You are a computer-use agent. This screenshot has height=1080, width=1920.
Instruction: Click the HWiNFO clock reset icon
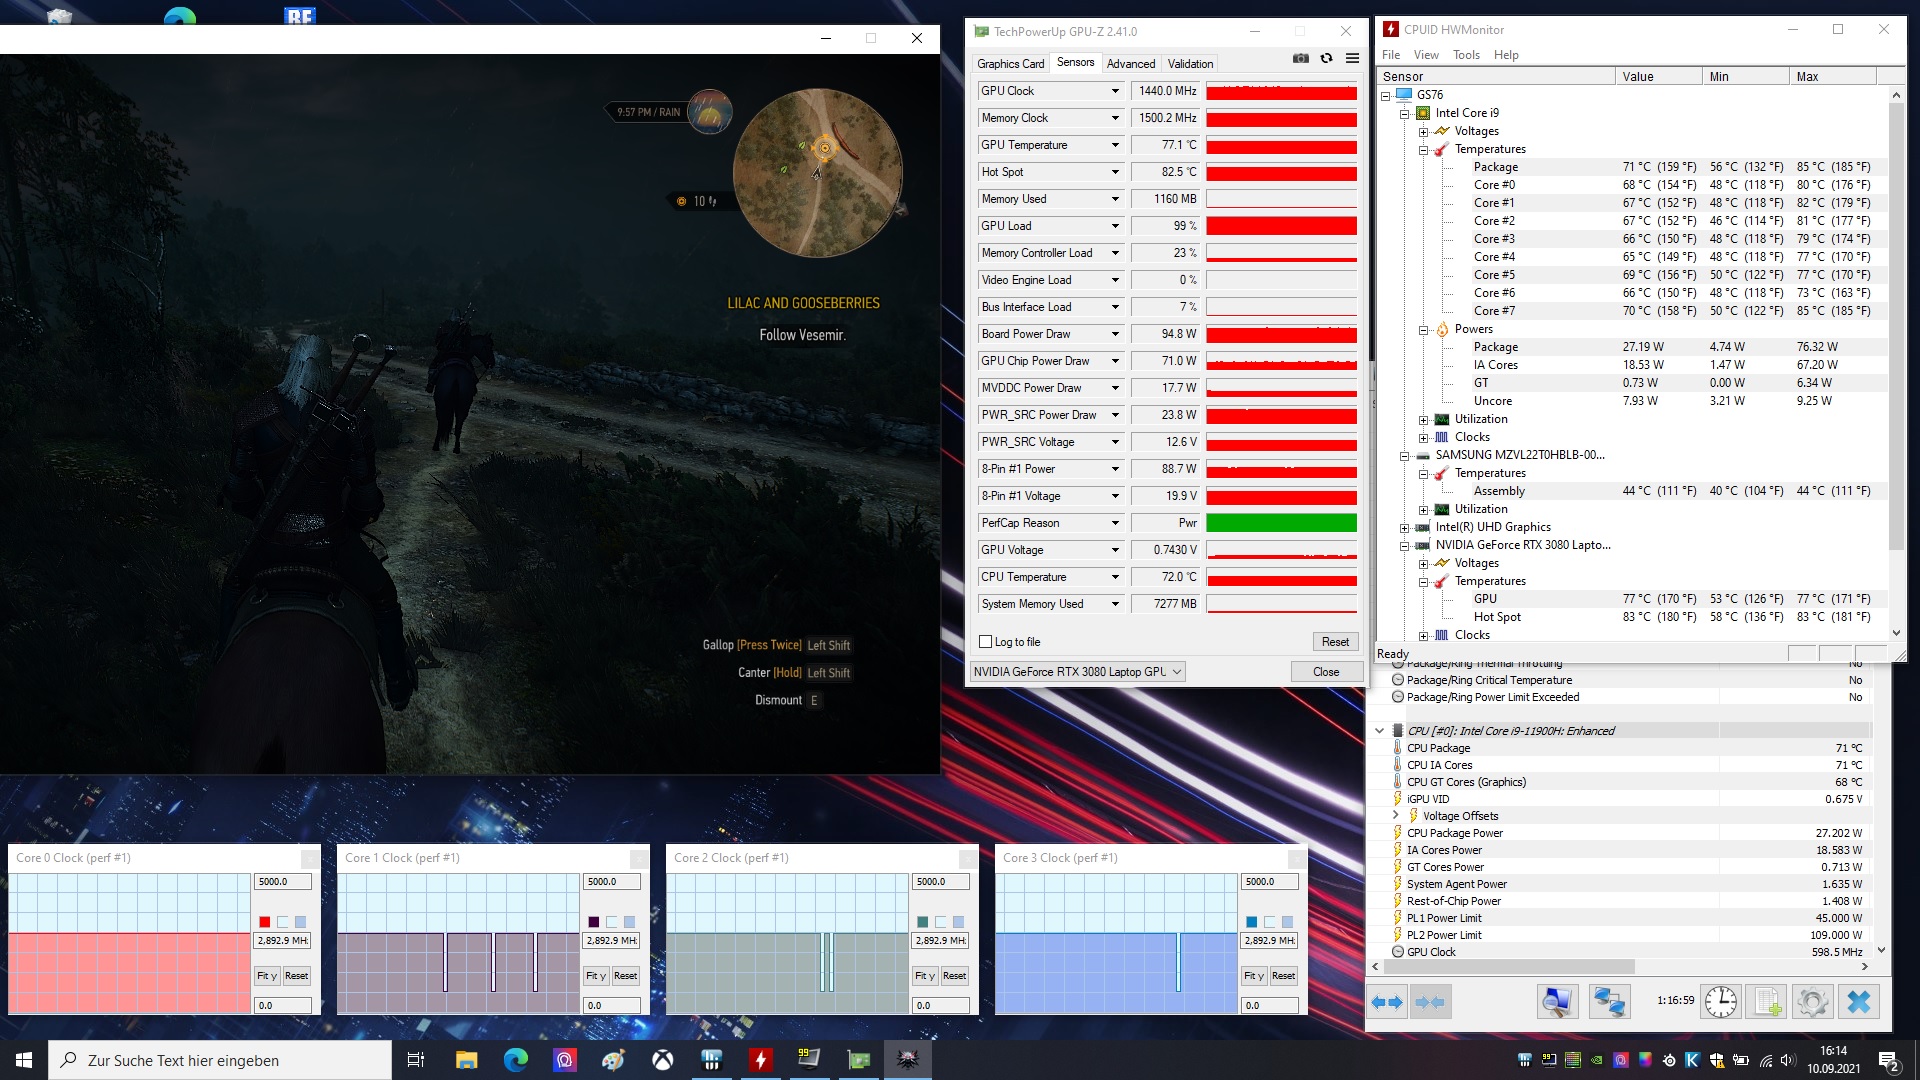coord(1720,1002)
